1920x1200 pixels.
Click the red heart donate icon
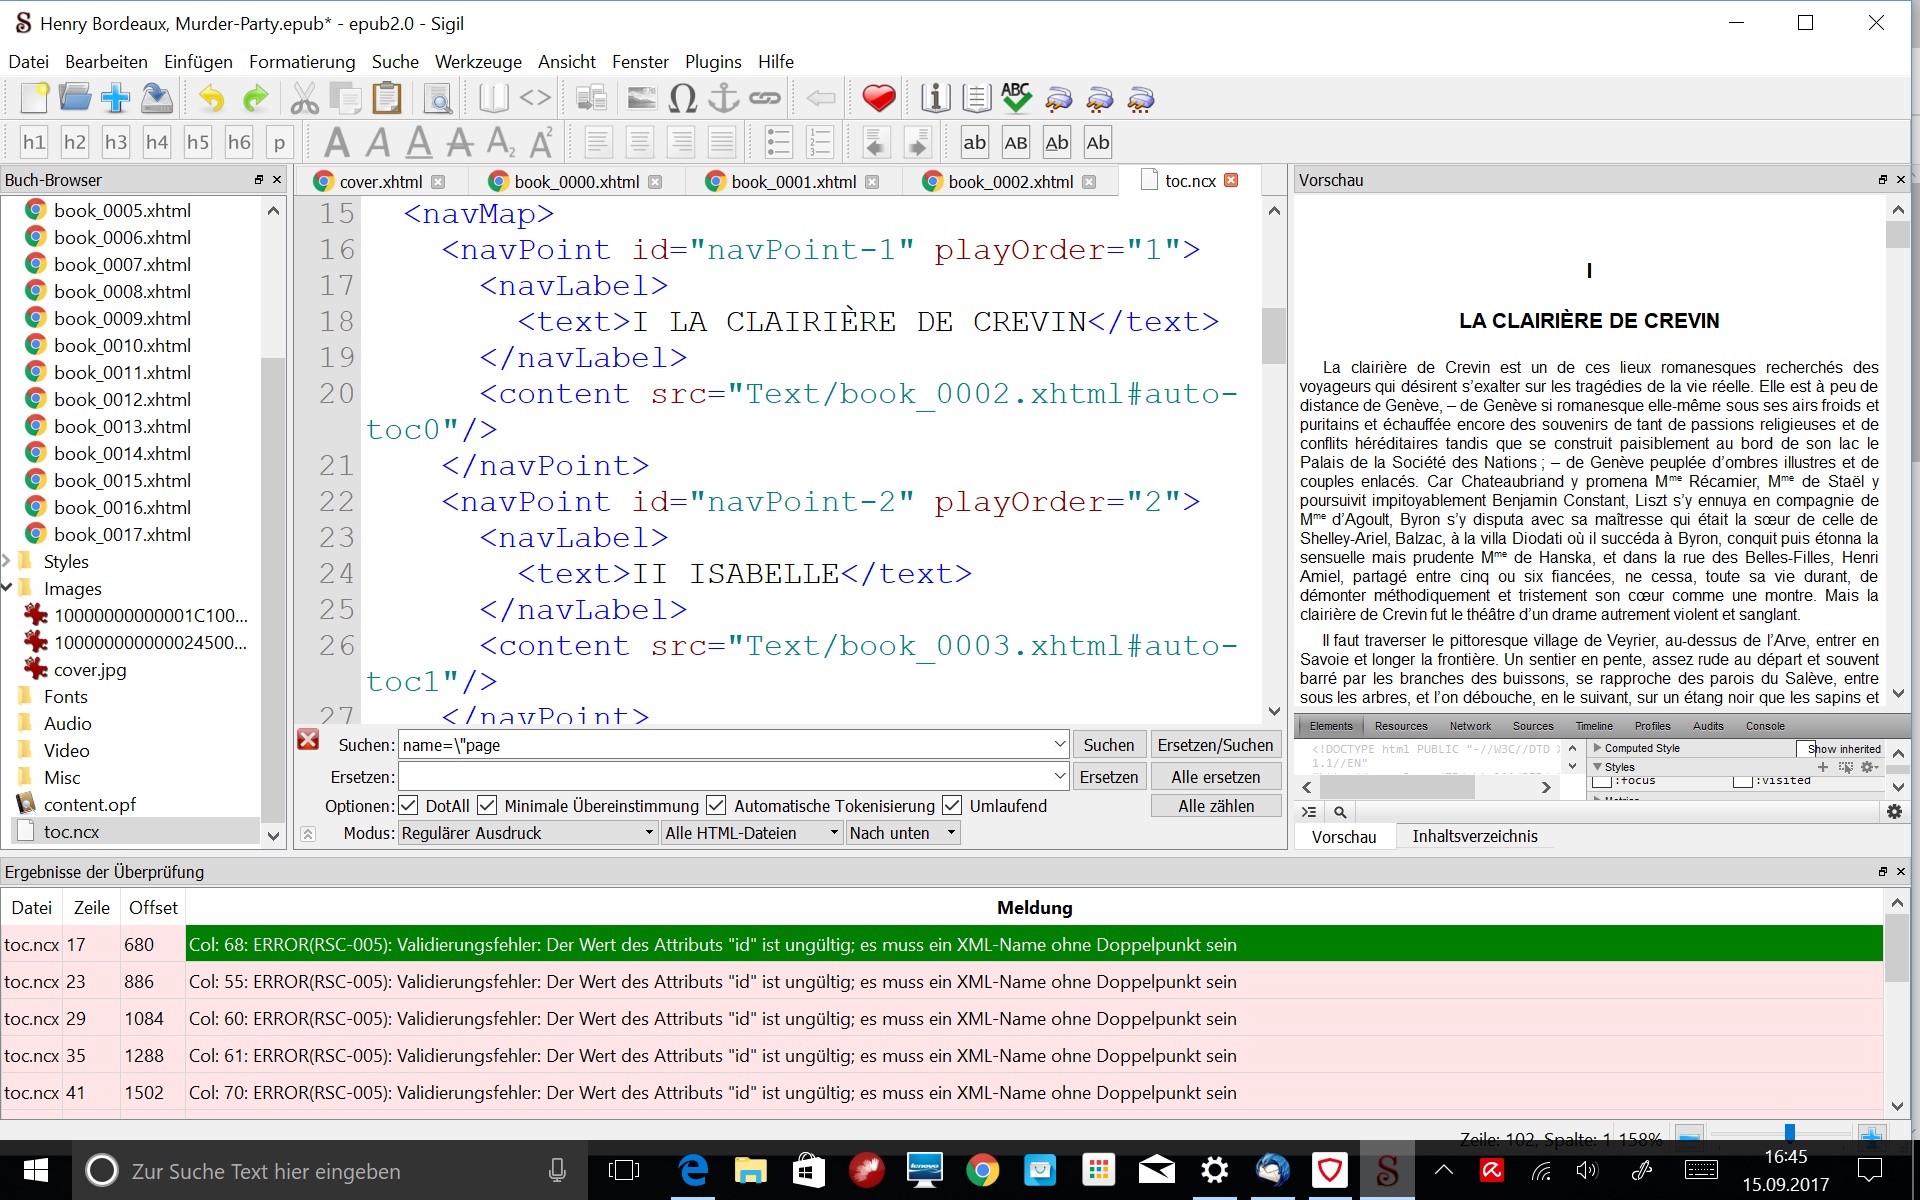(x=878, y=98)
